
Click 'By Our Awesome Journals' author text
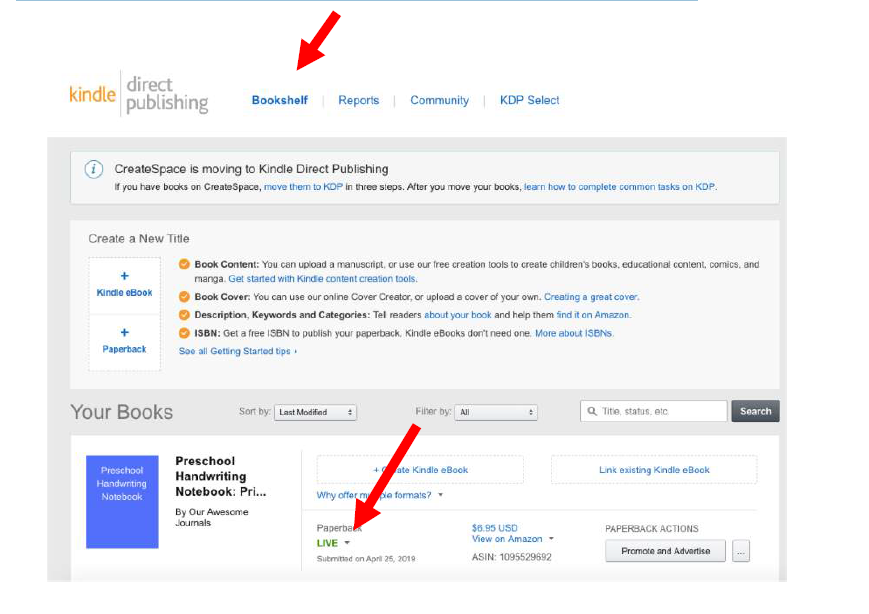pyautogui.click(x=212, y=517)
